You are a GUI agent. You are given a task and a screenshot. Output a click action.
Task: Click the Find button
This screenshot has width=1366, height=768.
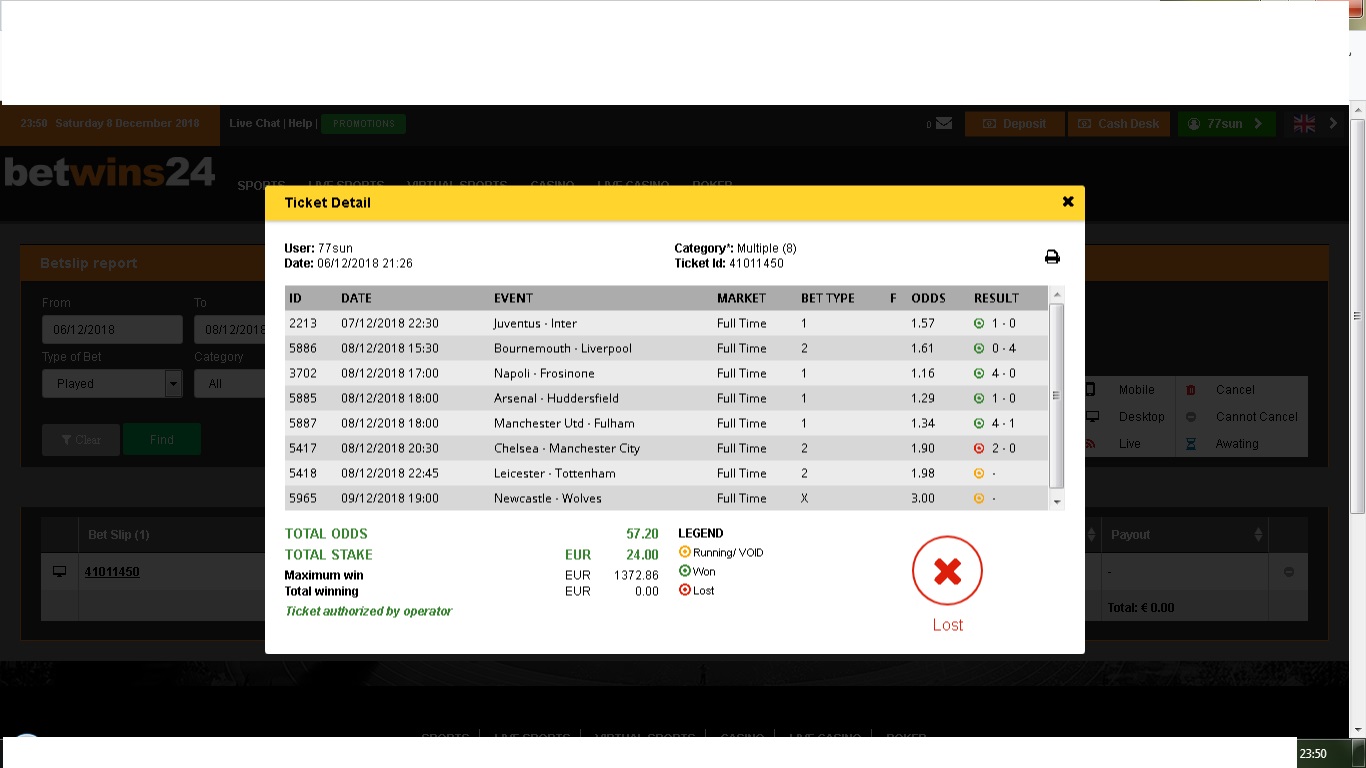tap(162, 440)
